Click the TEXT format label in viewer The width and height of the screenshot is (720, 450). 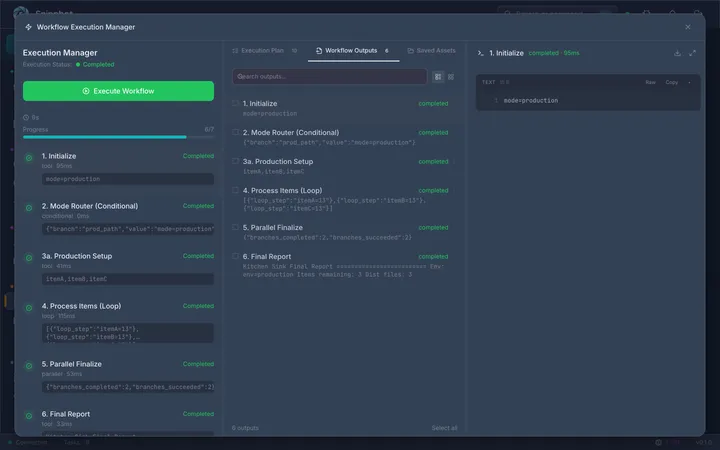coord(489,82)
